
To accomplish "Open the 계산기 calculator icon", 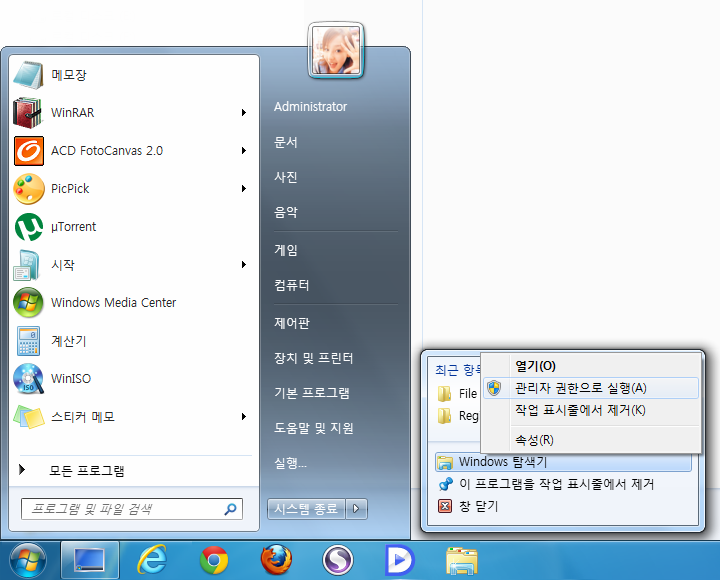I will (x=28, y=341).
